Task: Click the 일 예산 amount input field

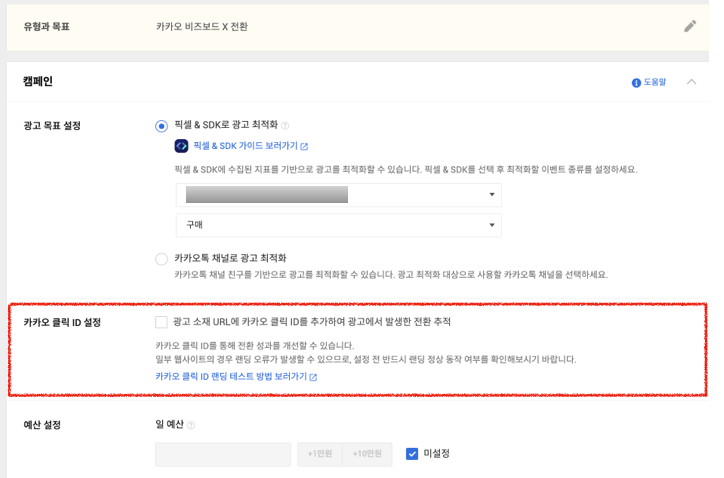Action: (223, 454)
